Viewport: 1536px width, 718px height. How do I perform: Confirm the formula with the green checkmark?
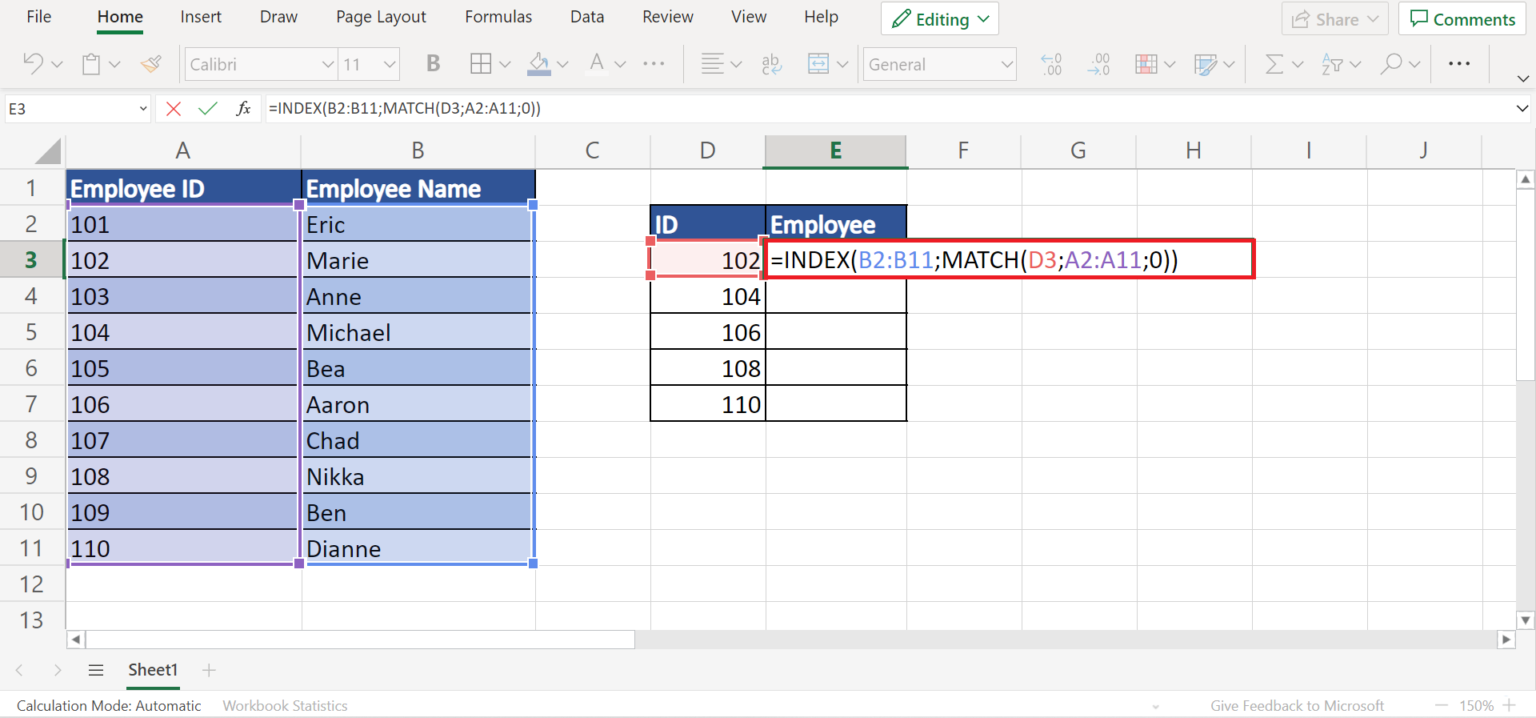(207, 108)
